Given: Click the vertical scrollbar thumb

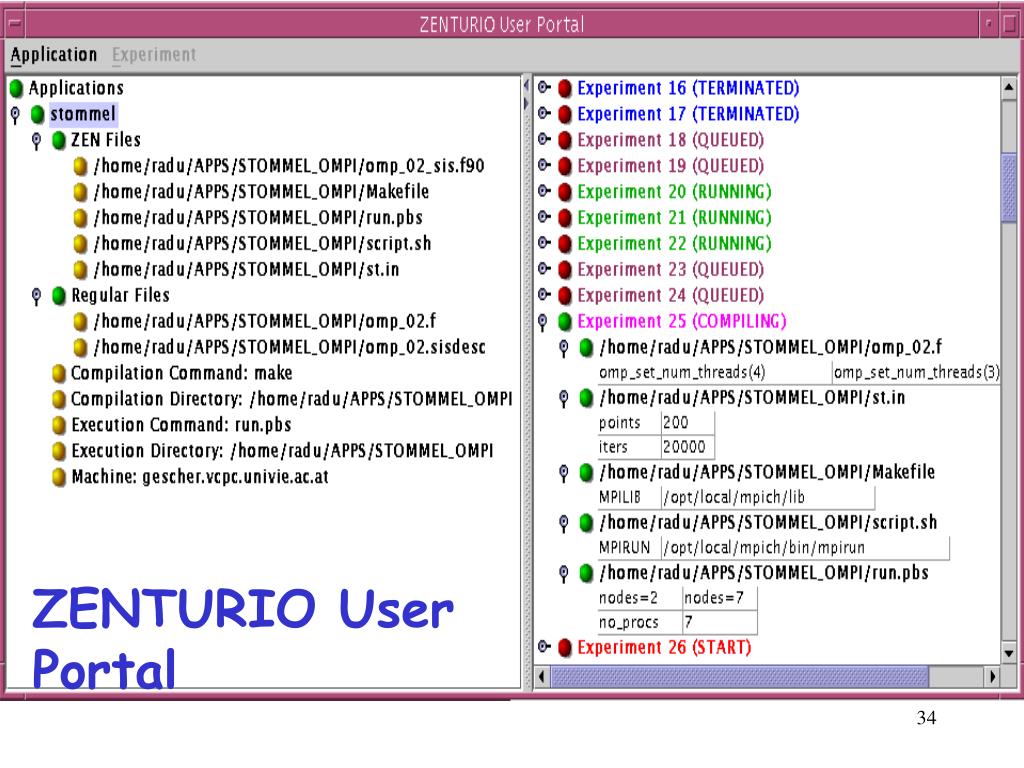Looking at the screenshot, I should tap(1008, 188).
